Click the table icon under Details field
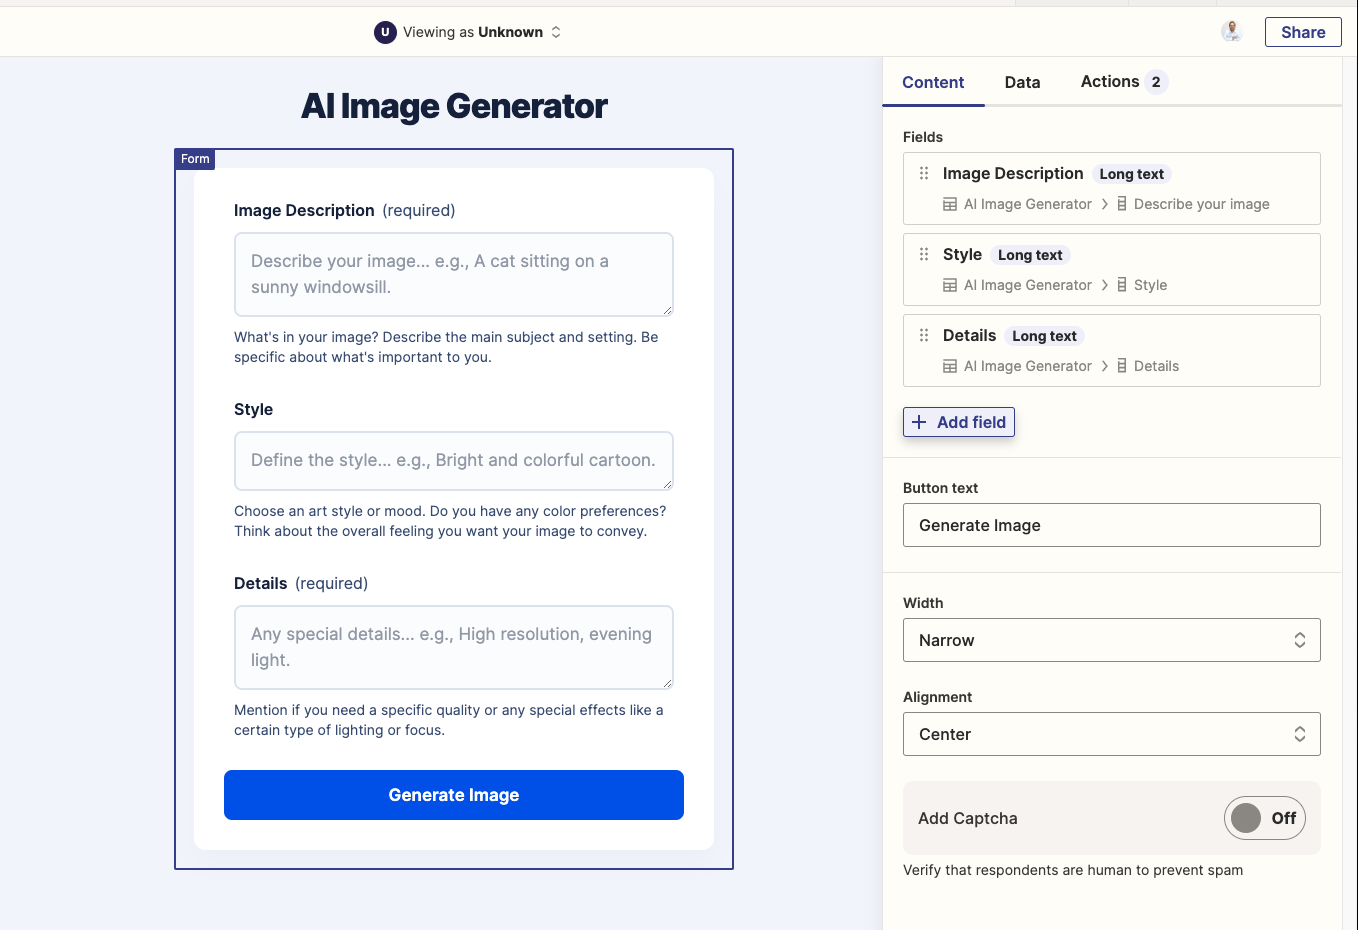Viewport: 1358px width, 930px height. (x=950, y=366)
